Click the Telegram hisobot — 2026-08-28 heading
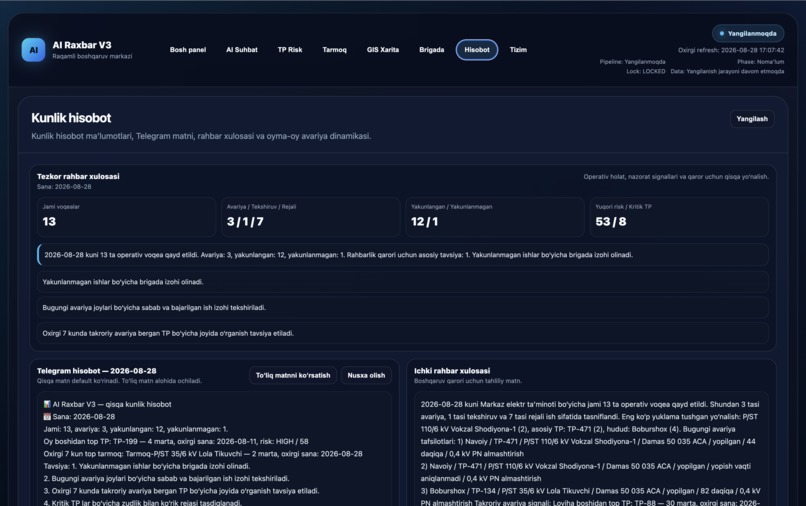Image resolution: width=806 pixels, height=506 pixels. [97, 371]
